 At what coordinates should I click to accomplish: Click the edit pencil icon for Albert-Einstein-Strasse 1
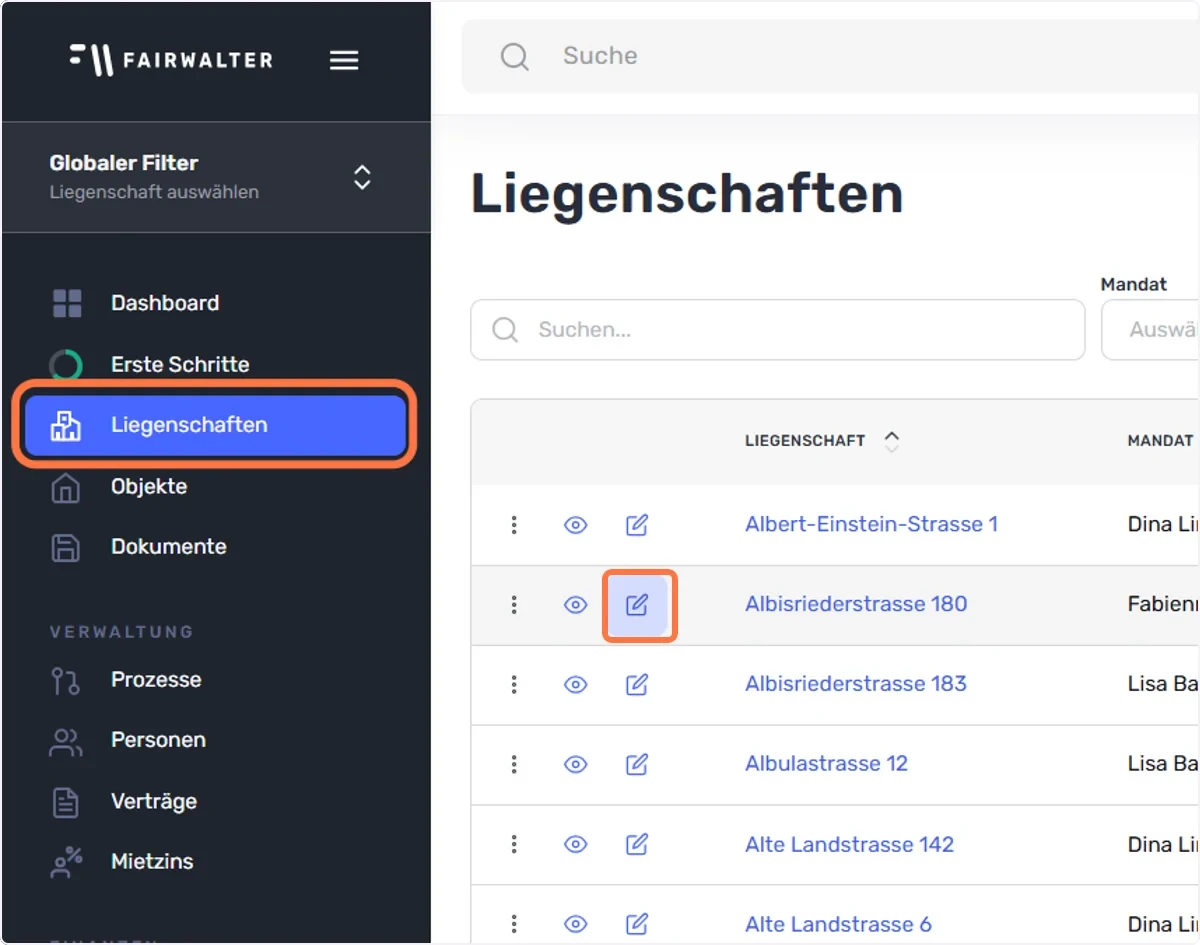[637, 525]
